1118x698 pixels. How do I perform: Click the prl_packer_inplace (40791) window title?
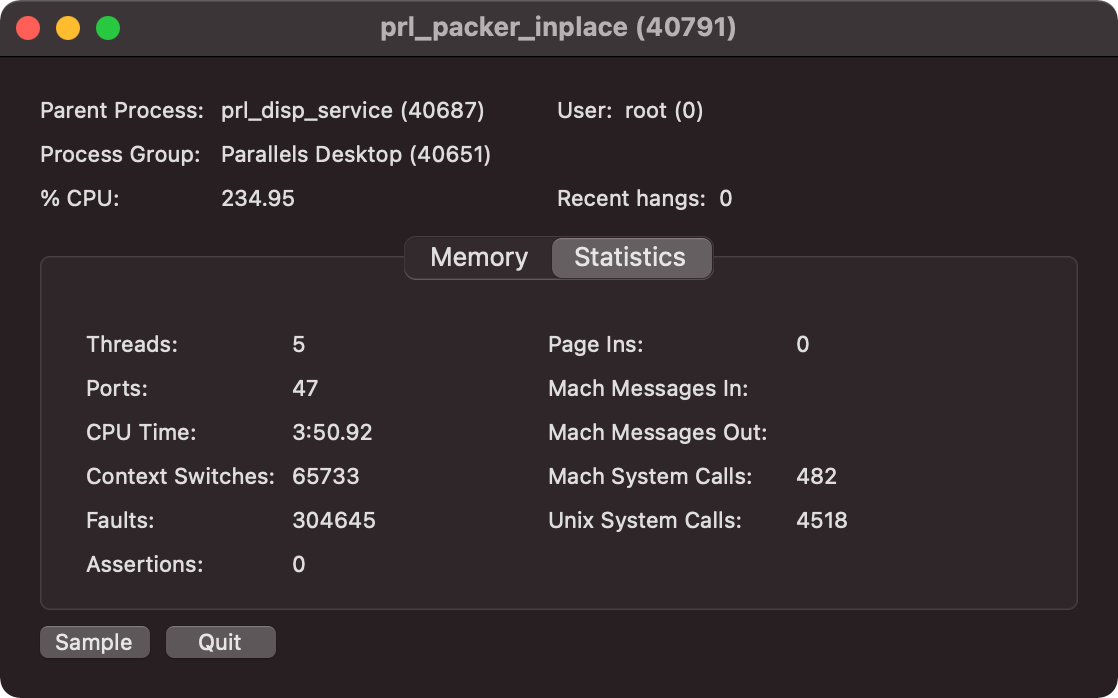tap(558, 28)
